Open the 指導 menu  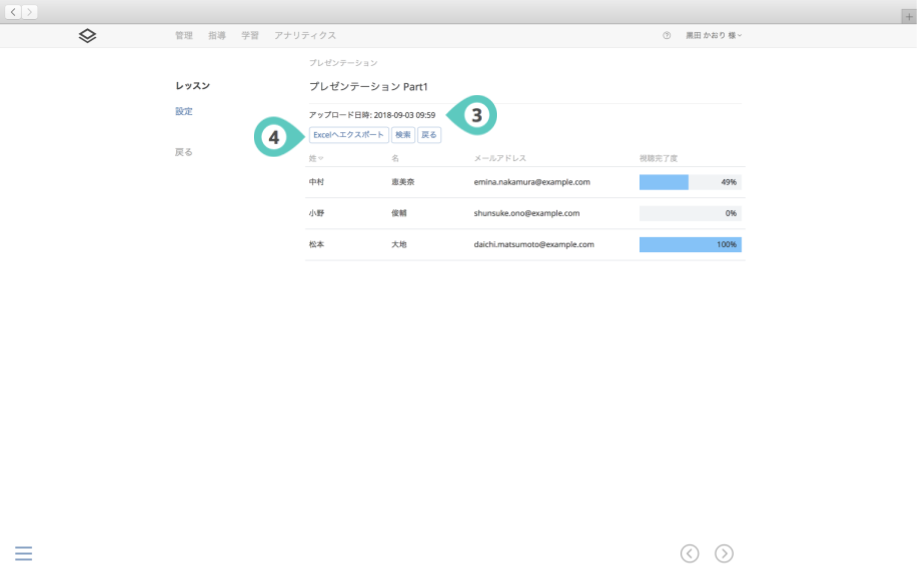[x=217, y=35]
